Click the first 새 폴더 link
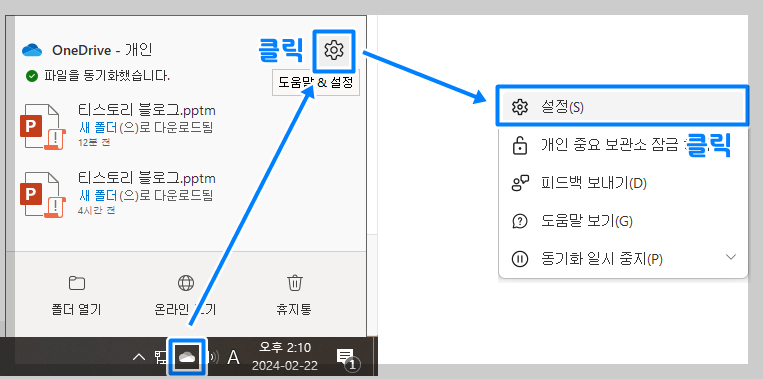The height and width of the screenshot is (379, 763). 97,127
